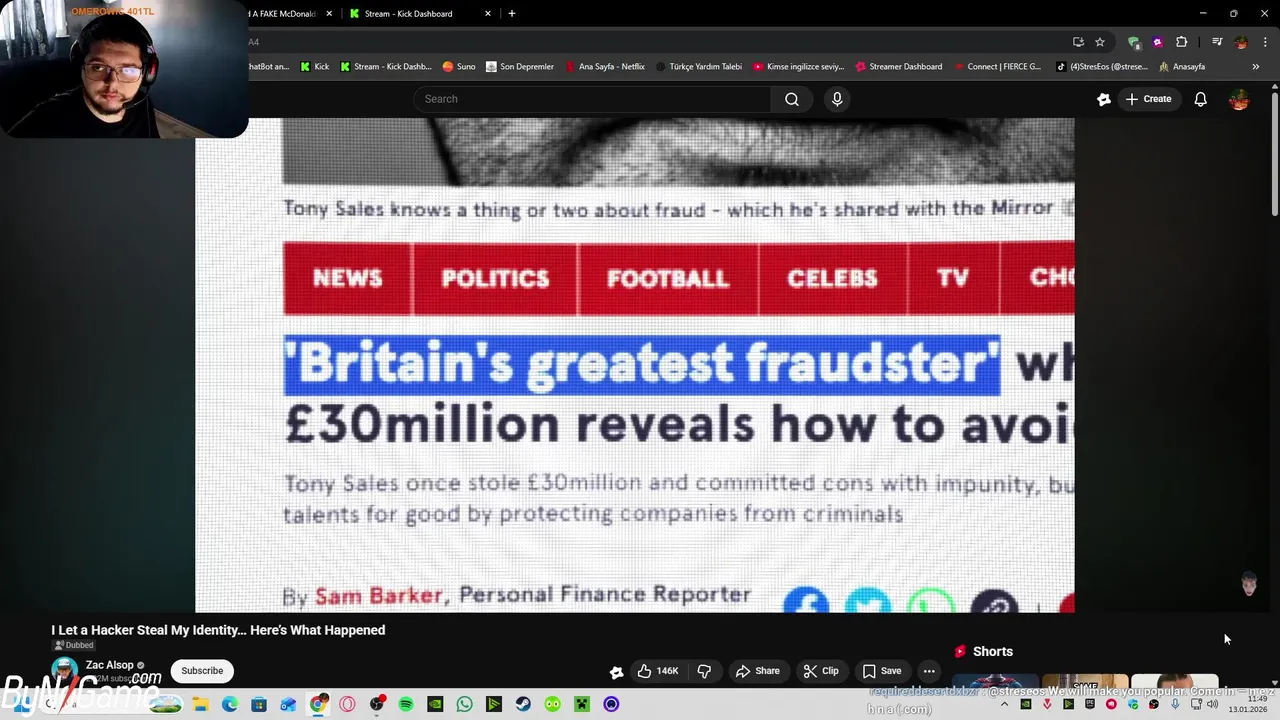Open the Streamer Dashboard bookmark
Image resolution: width=1280 pixels, height=720 pixels.
(x=898, y=67)
